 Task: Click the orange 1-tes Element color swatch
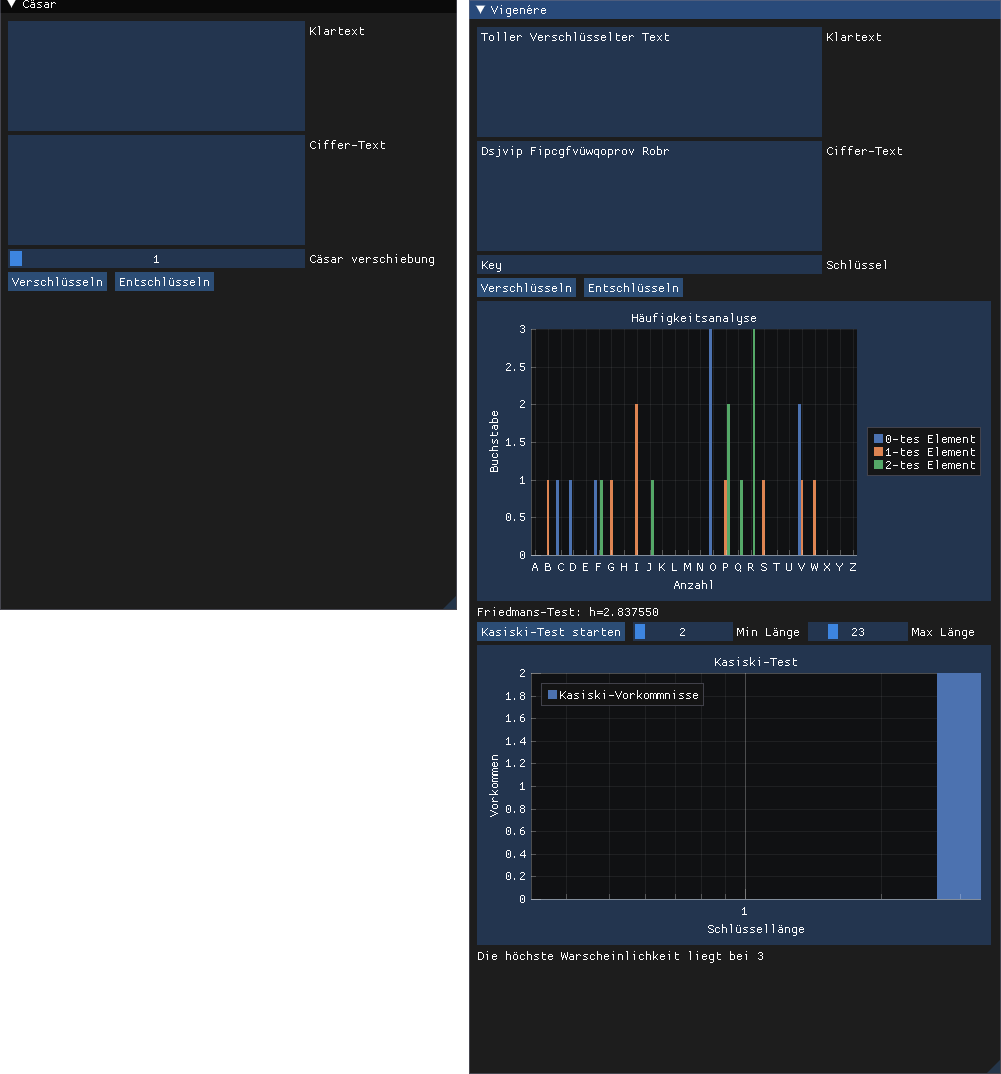[x=878, y=452]
